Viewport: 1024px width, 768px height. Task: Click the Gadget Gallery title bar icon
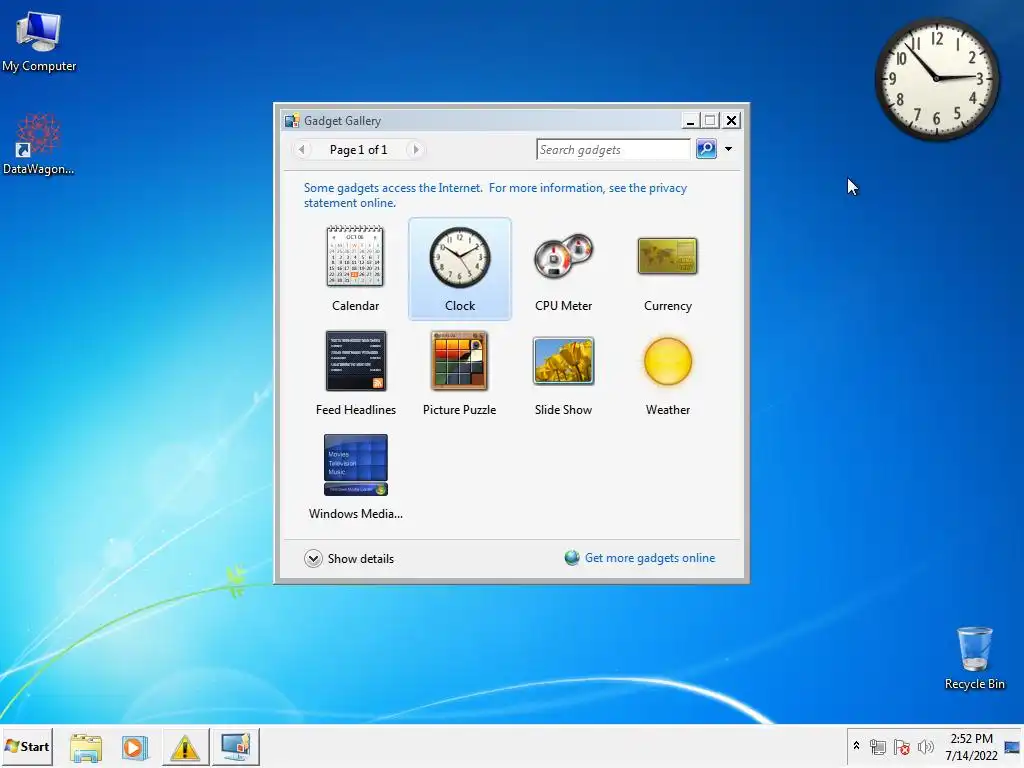click(x=292, y=120)
